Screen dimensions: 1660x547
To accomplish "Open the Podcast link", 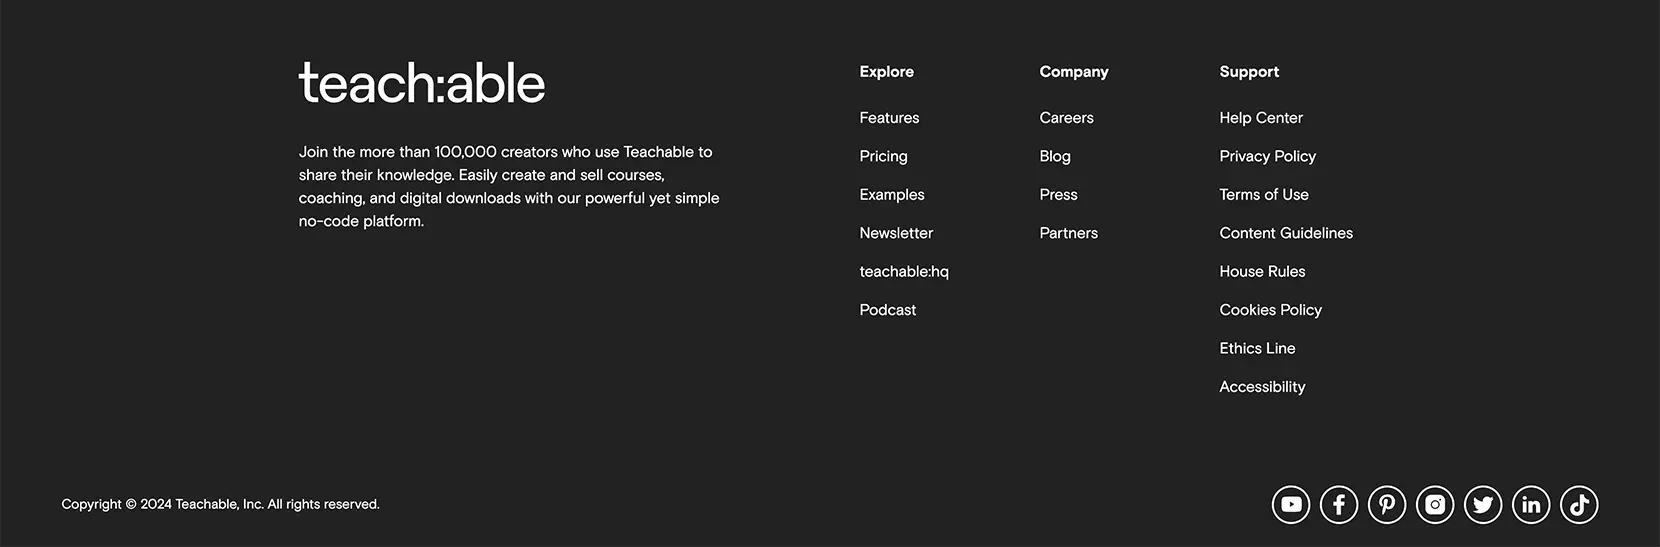I will point(888,310).
